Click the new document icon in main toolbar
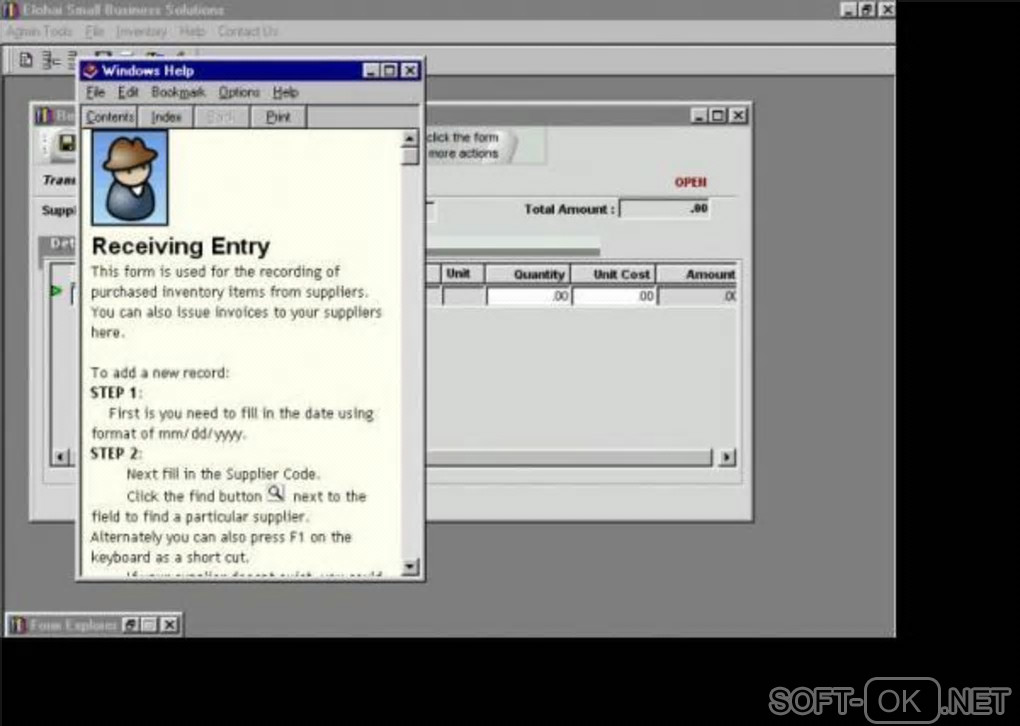This screenshot has width=1020, height=726. coord(25,60)
